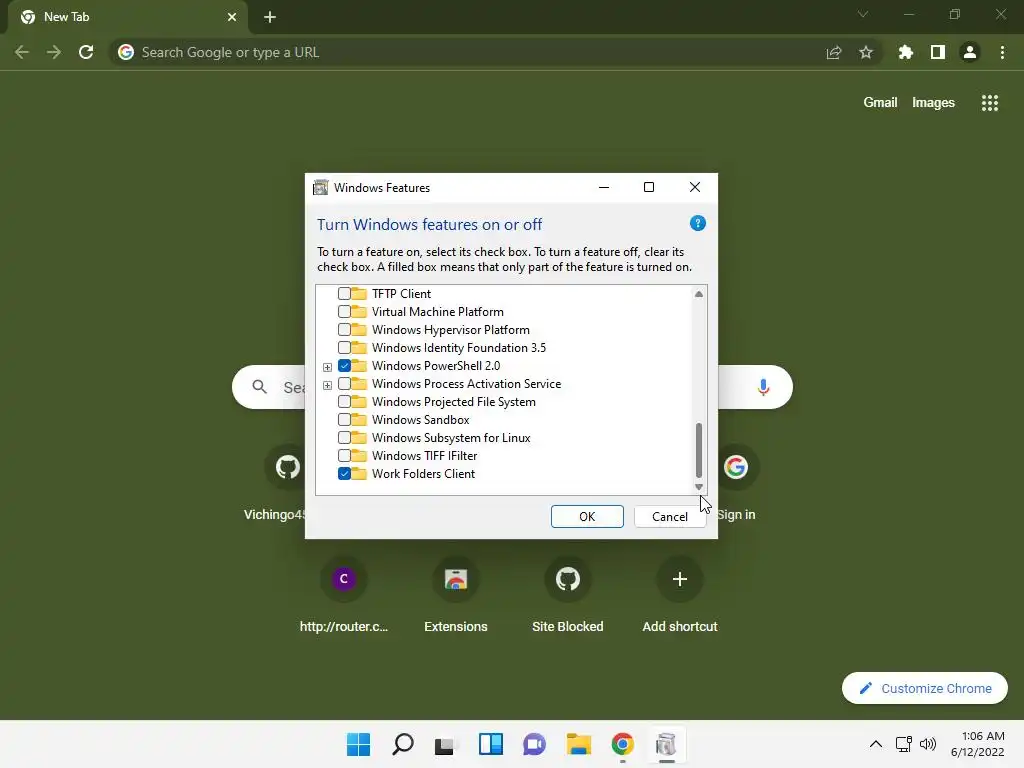The height and width of the screenshot is (768, 1024).
Task: Open the router shortcut tile
Action: tap(344, 579)
